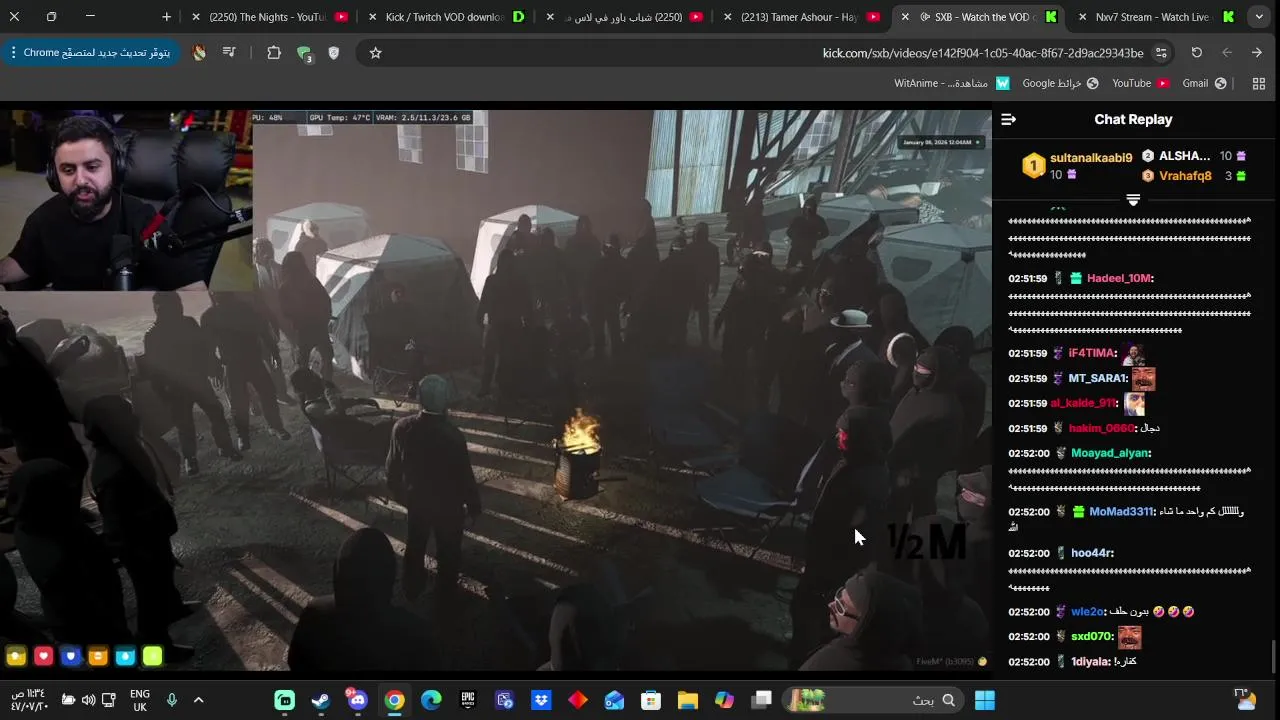Show hidden system tray icons
Screen dimensions: 1280x720
pyautogui.click(x=198, y=700)
